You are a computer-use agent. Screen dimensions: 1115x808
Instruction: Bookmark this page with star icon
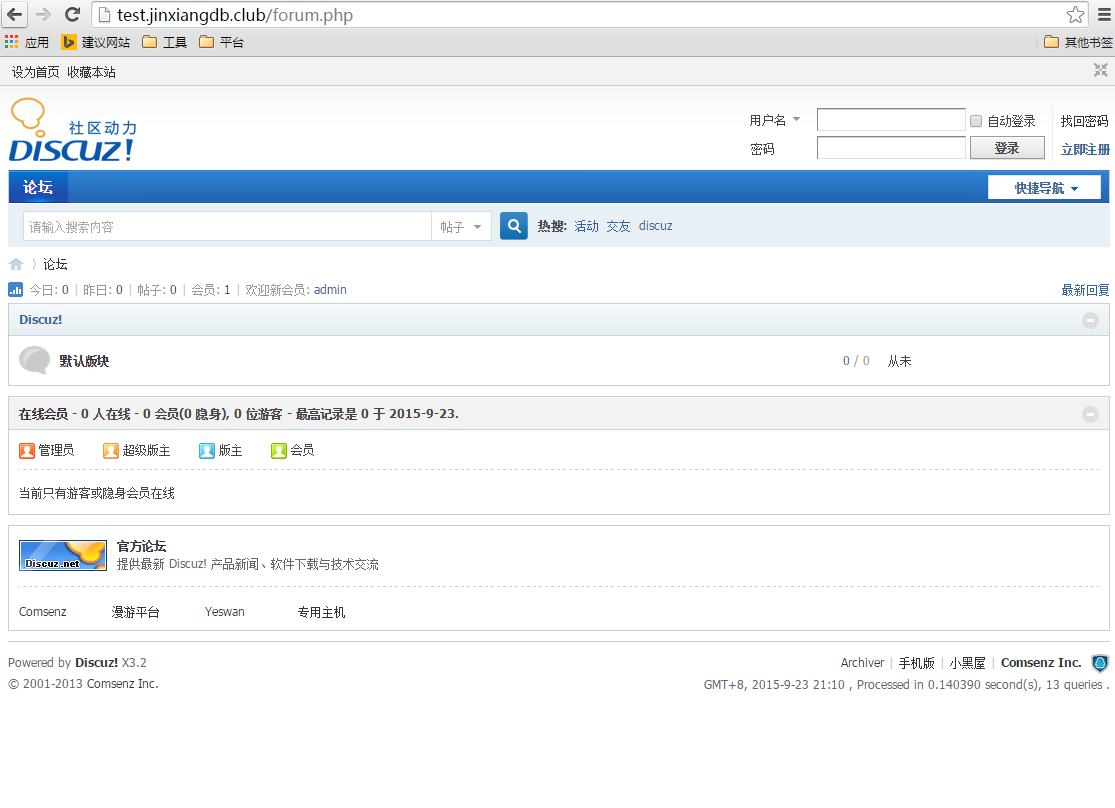pyautogui.click(x=1075, y=15)
